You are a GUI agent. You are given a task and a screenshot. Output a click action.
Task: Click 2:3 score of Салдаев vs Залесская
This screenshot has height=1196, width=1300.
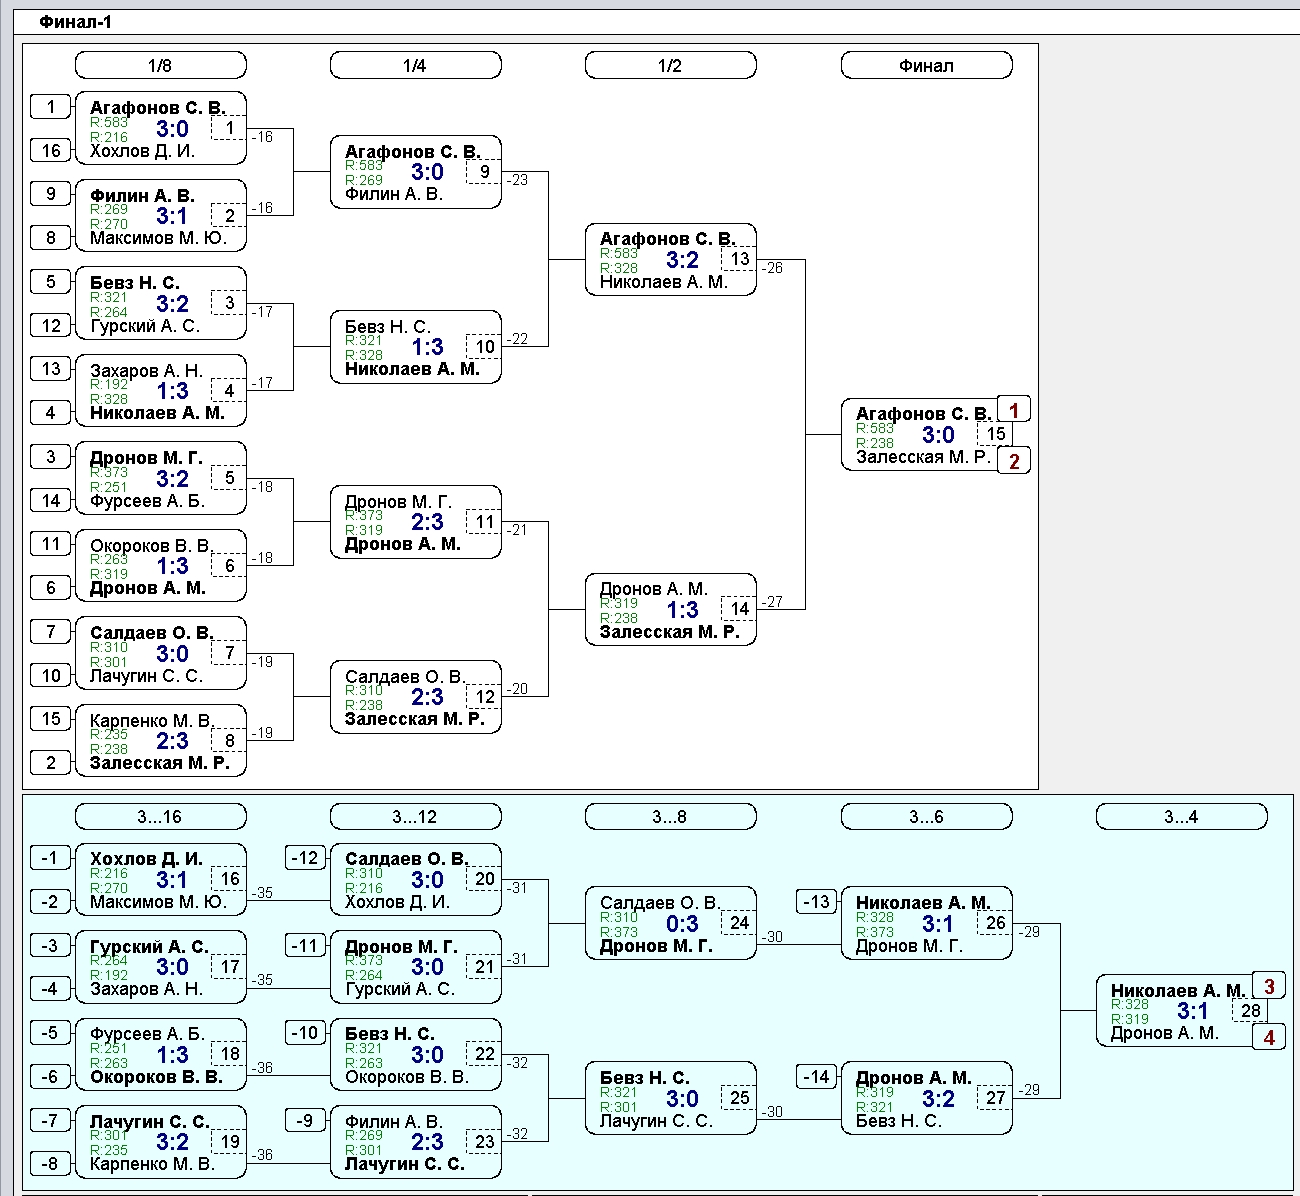pyautogui.click(x=427, y=697)
